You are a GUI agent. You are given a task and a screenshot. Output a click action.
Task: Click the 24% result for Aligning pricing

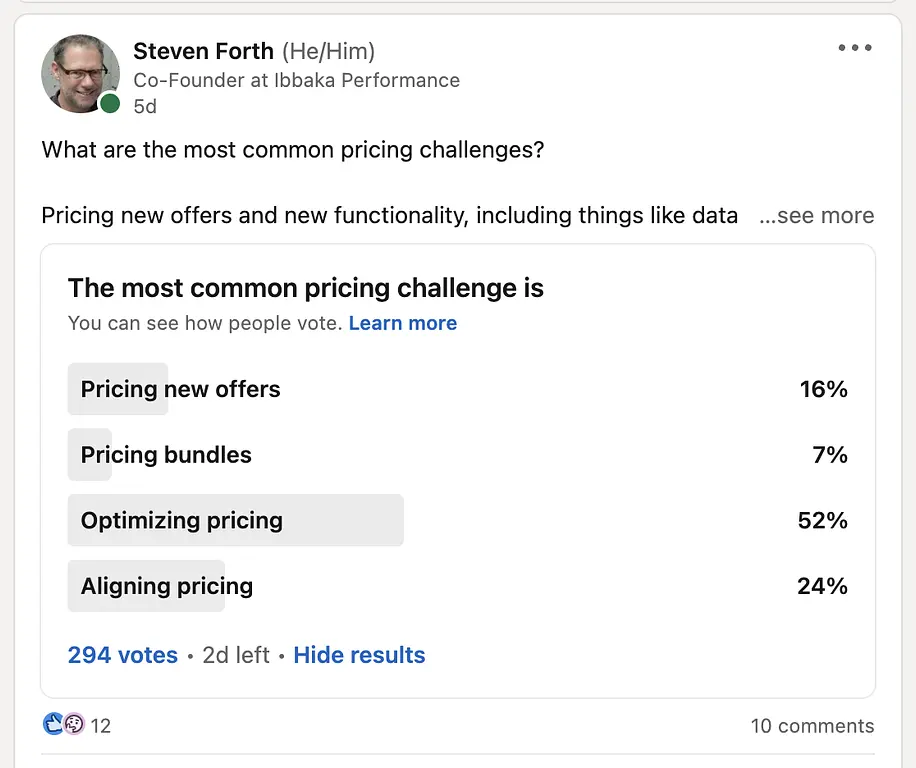(823, 586)
